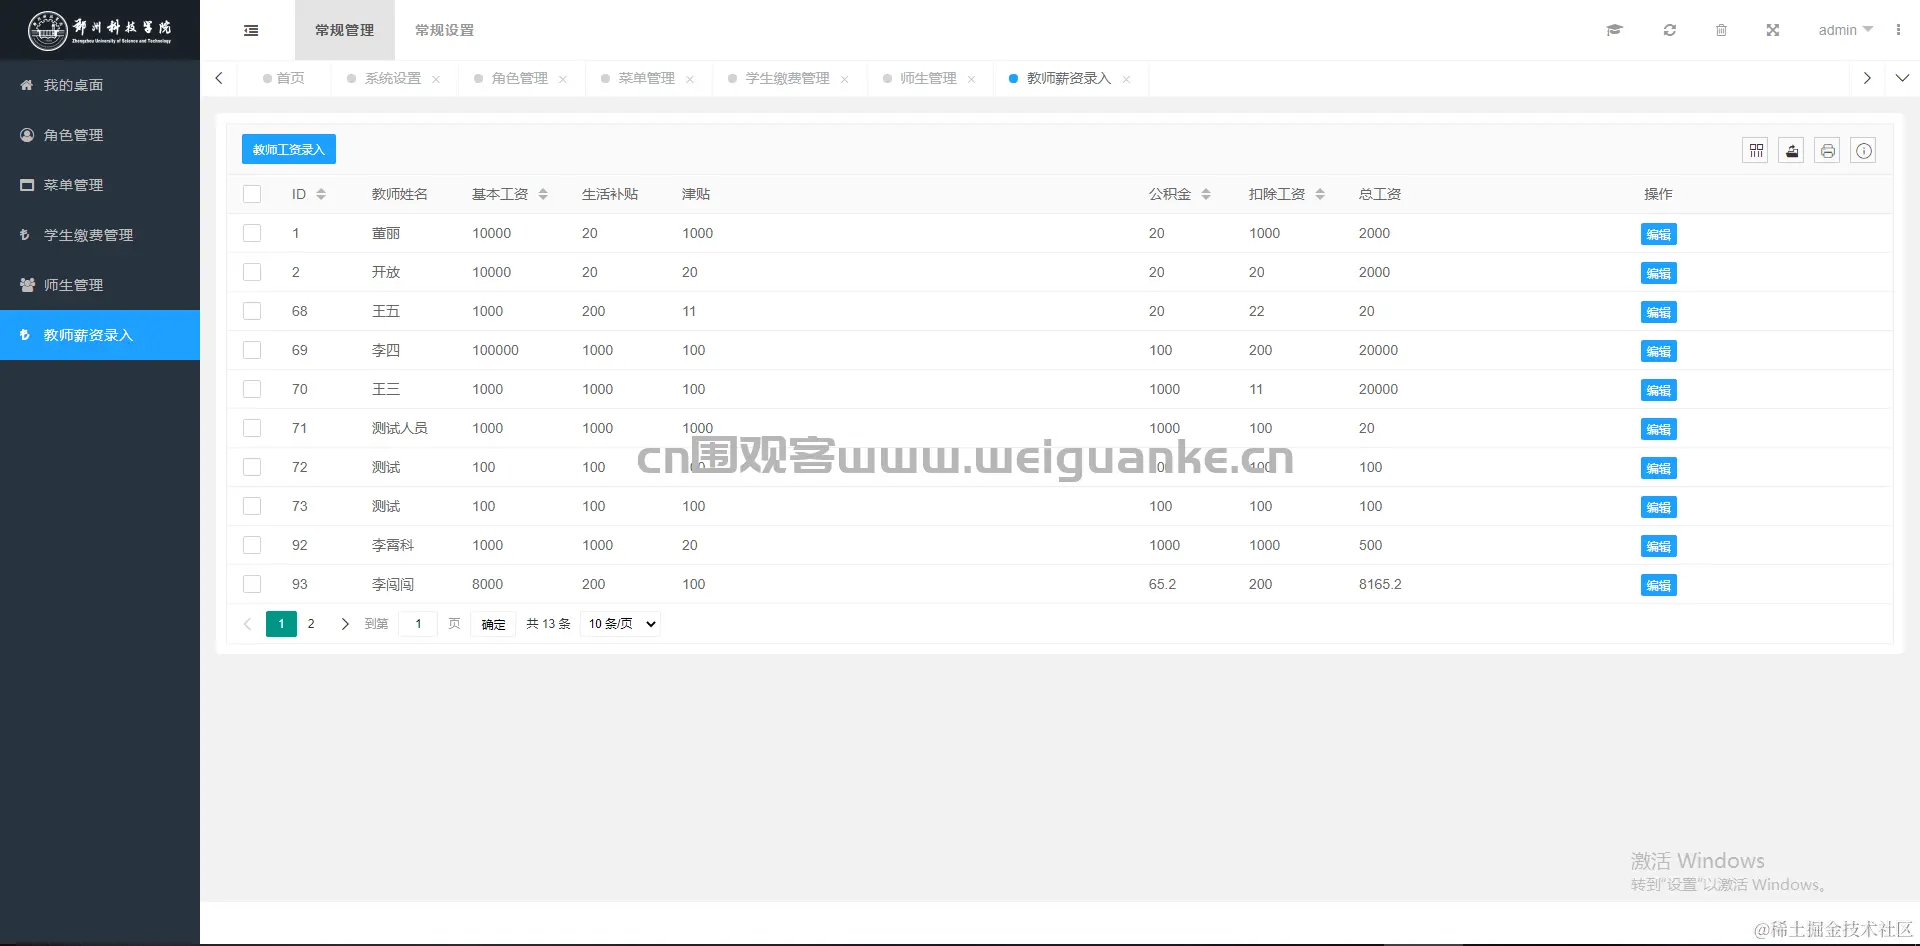Check the row for 李闯闯
The height and width of the screenshot is (946, 1920).
point(252,584)
